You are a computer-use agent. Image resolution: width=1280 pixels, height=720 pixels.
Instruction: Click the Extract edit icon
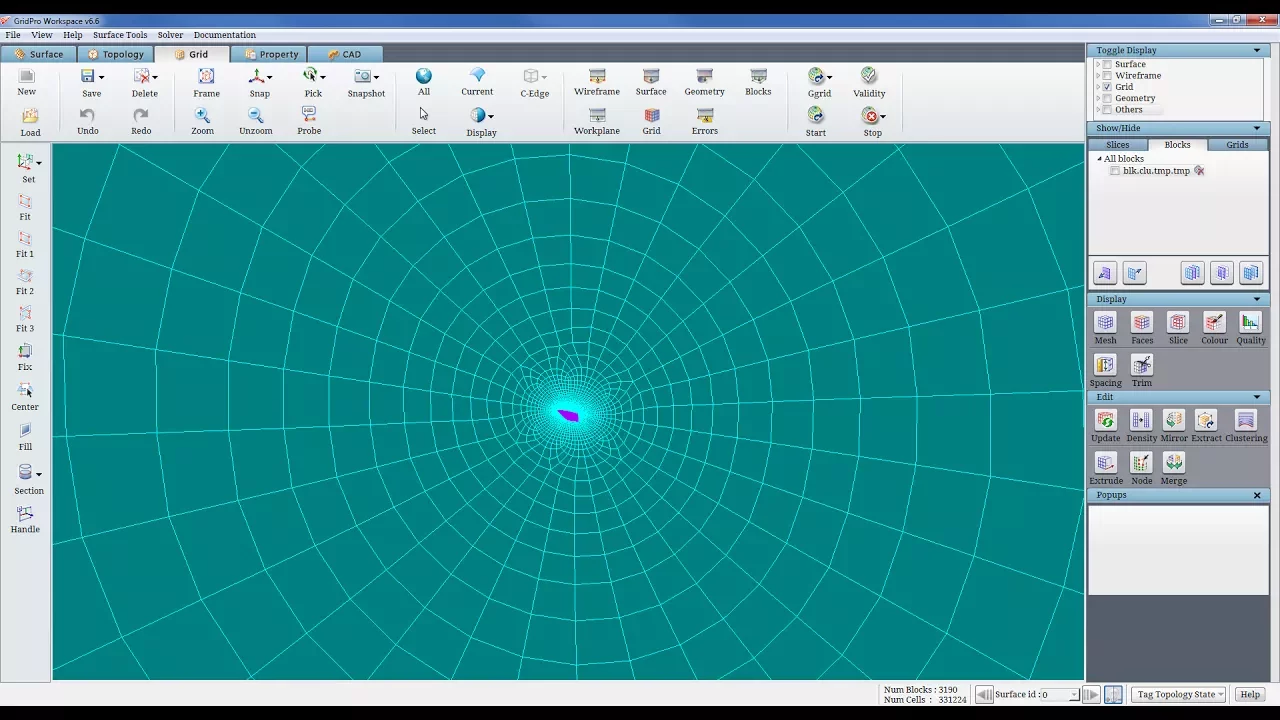coord(1206,420)
